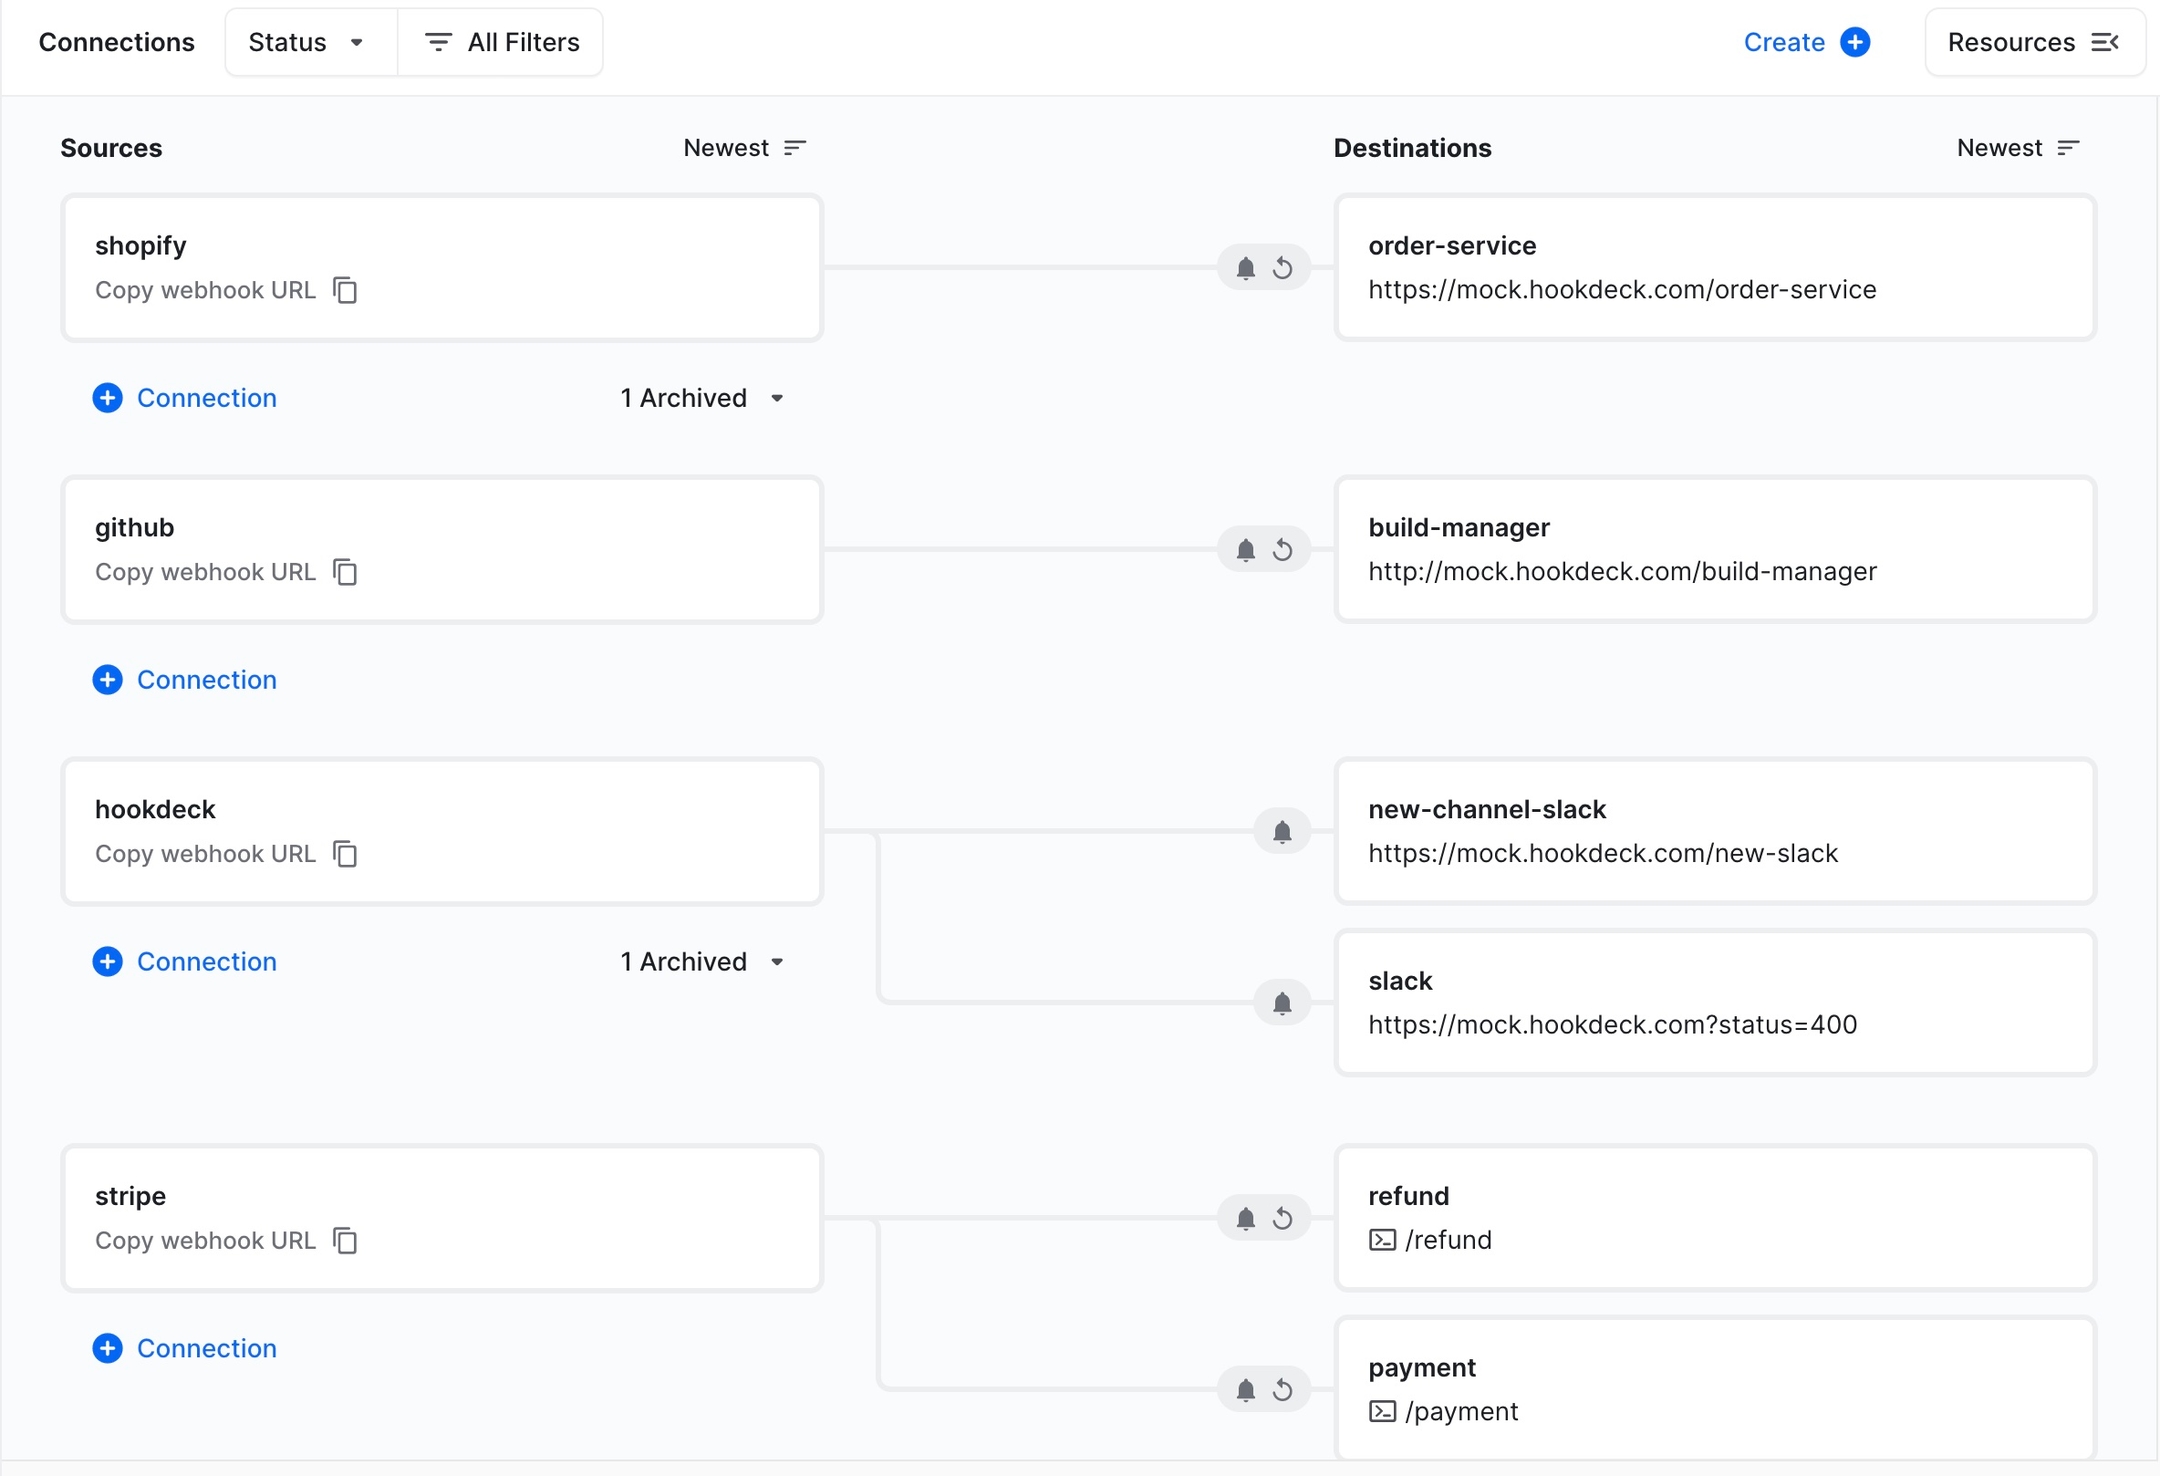Open the All Filters menu
This screenshot has width=2160, height=1476.
click(x=501, y=42)
